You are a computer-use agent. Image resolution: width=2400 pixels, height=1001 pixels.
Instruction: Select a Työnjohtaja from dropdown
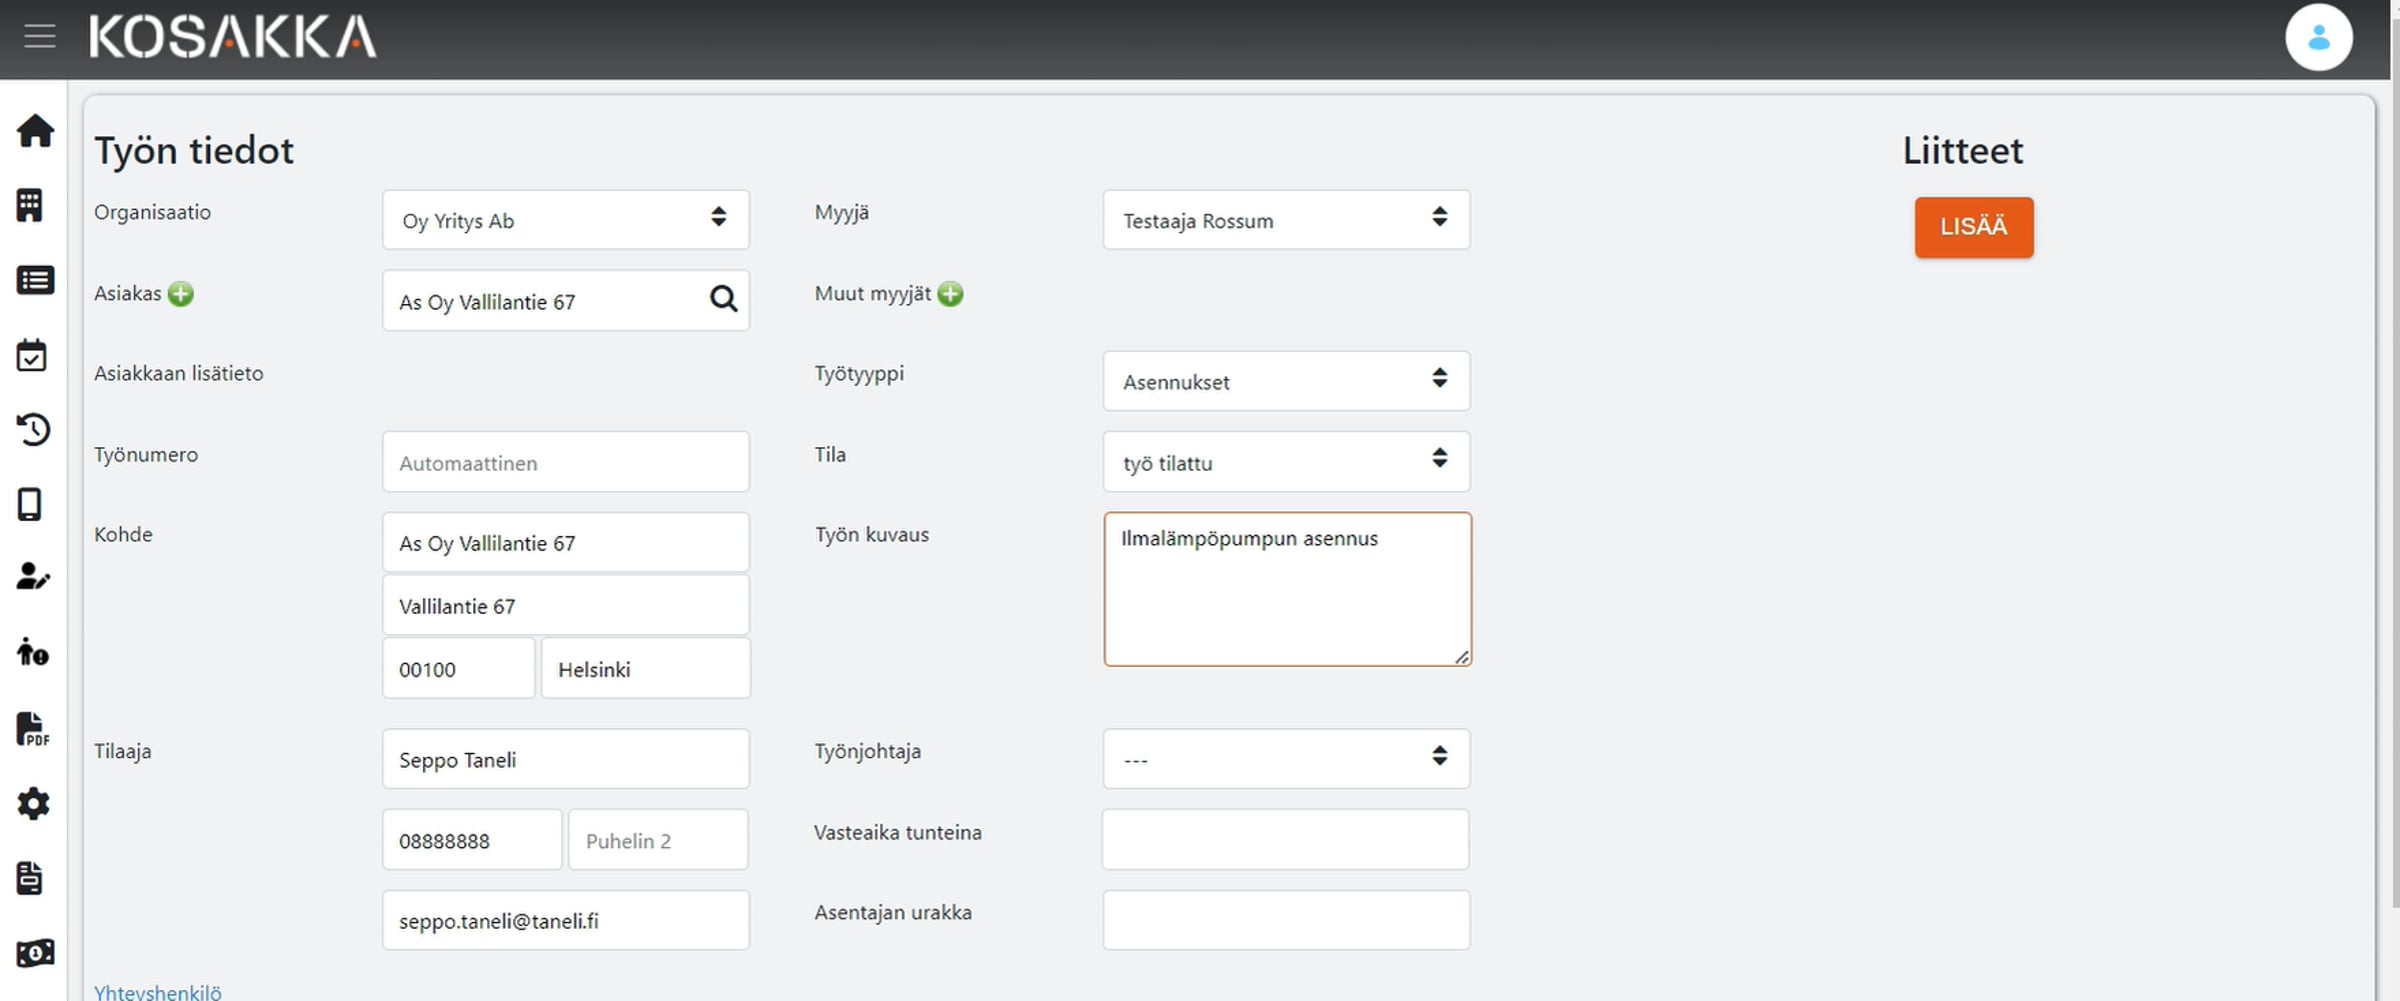1285,759
